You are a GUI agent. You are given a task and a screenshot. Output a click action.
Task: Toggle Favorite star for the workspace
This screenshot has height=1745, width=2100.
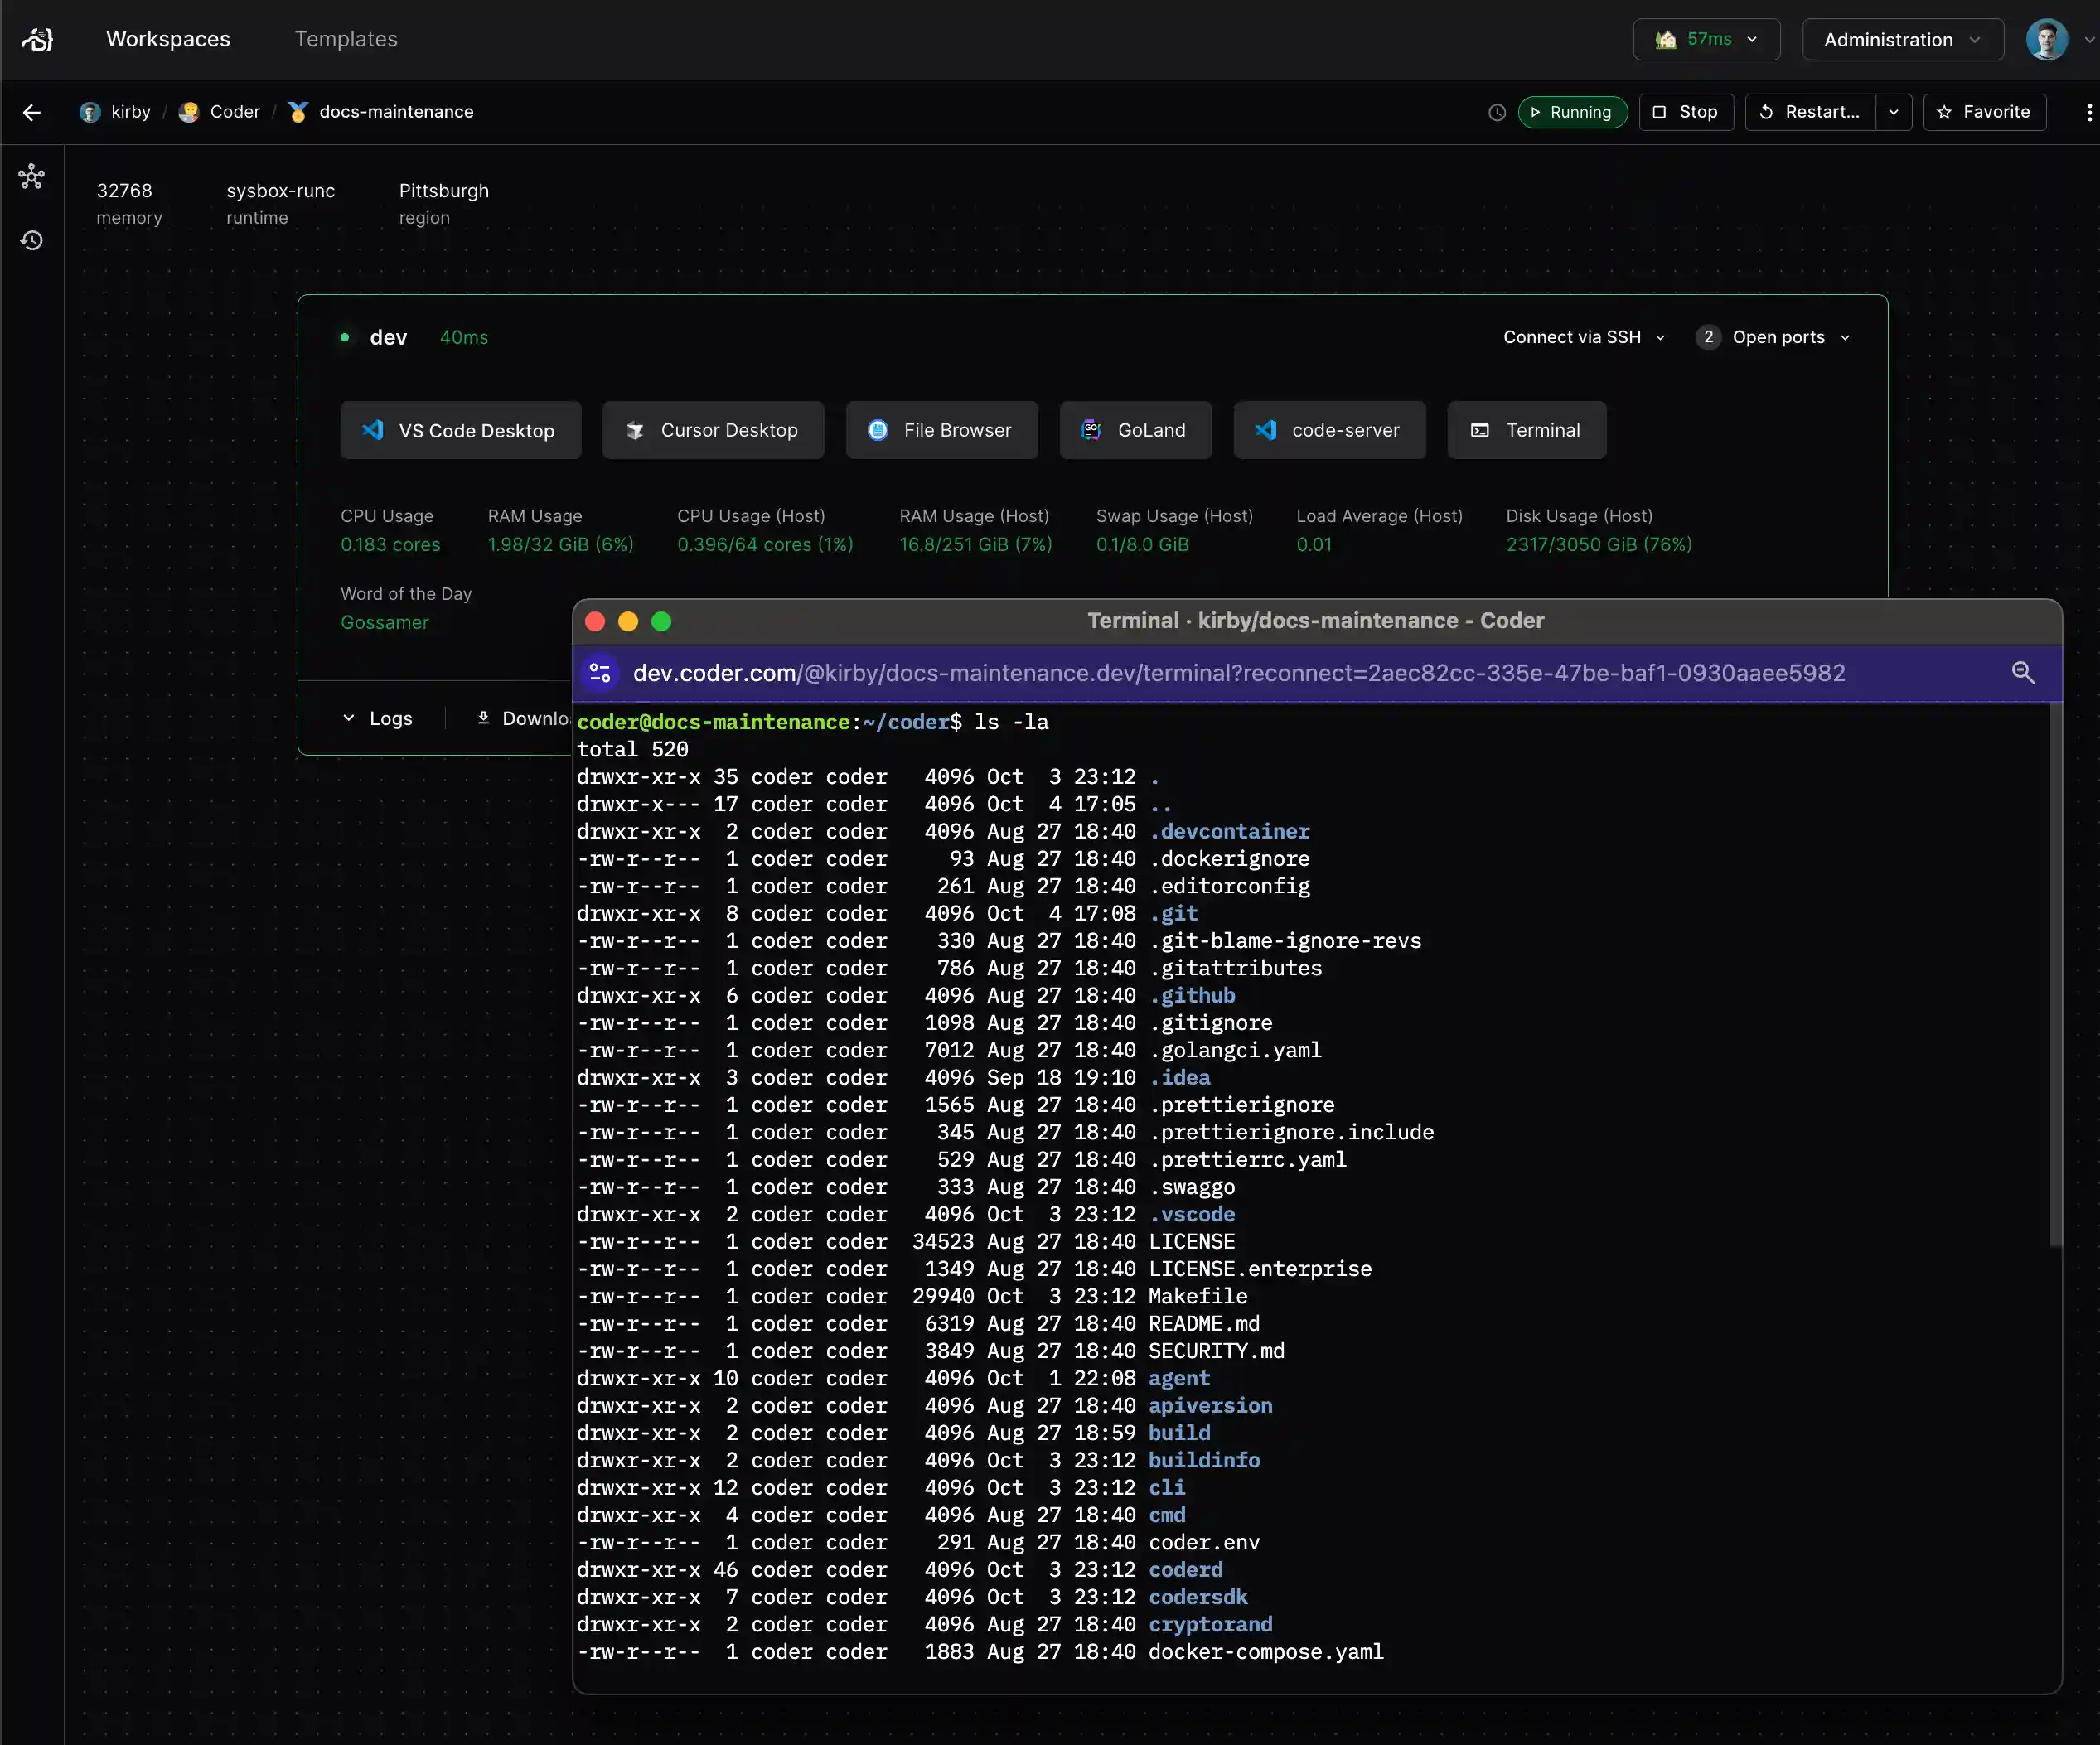[1984, 112]
